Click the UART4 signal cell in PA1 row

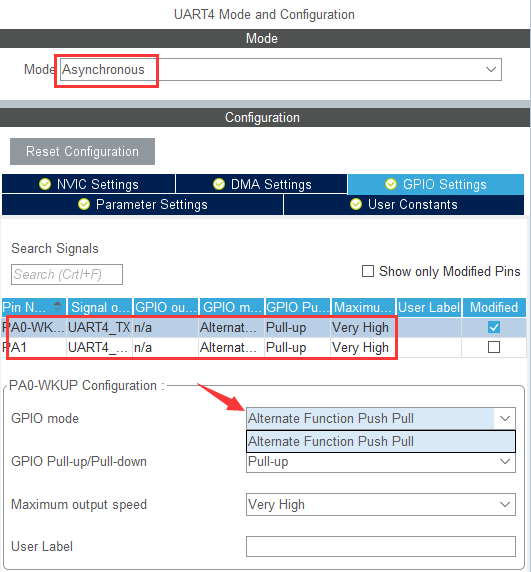(x=99, y=347)
